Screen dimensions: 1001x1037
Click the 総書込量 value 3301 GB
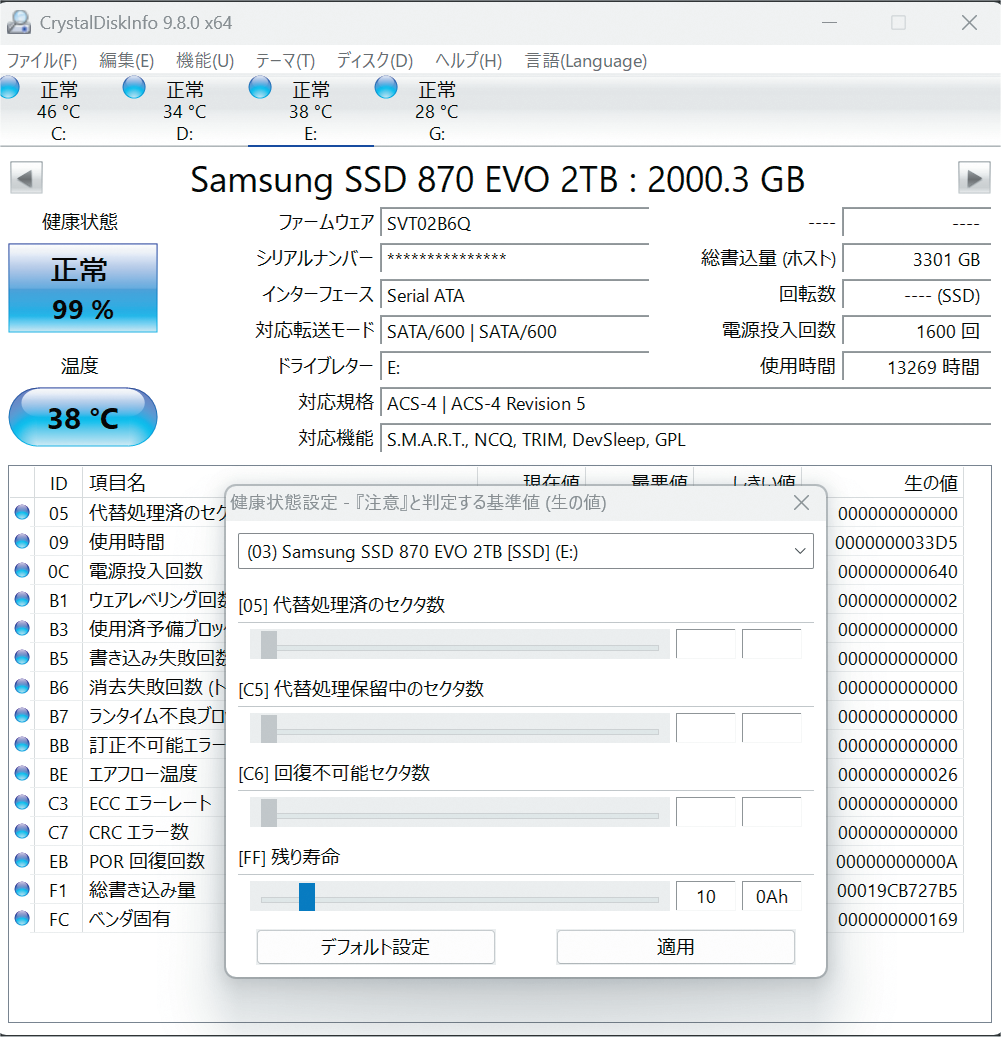917,259
